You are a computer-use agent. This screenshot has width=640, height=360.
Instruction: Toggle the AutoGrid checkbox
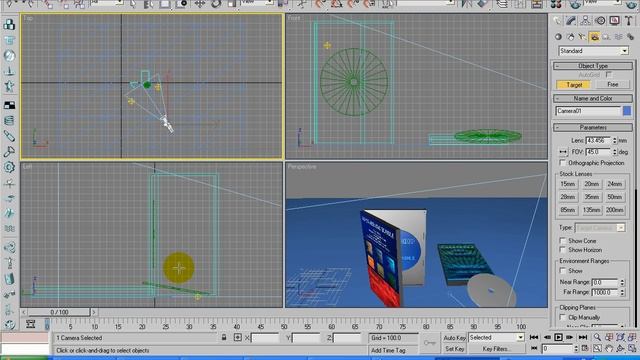[x=609, y=75]
